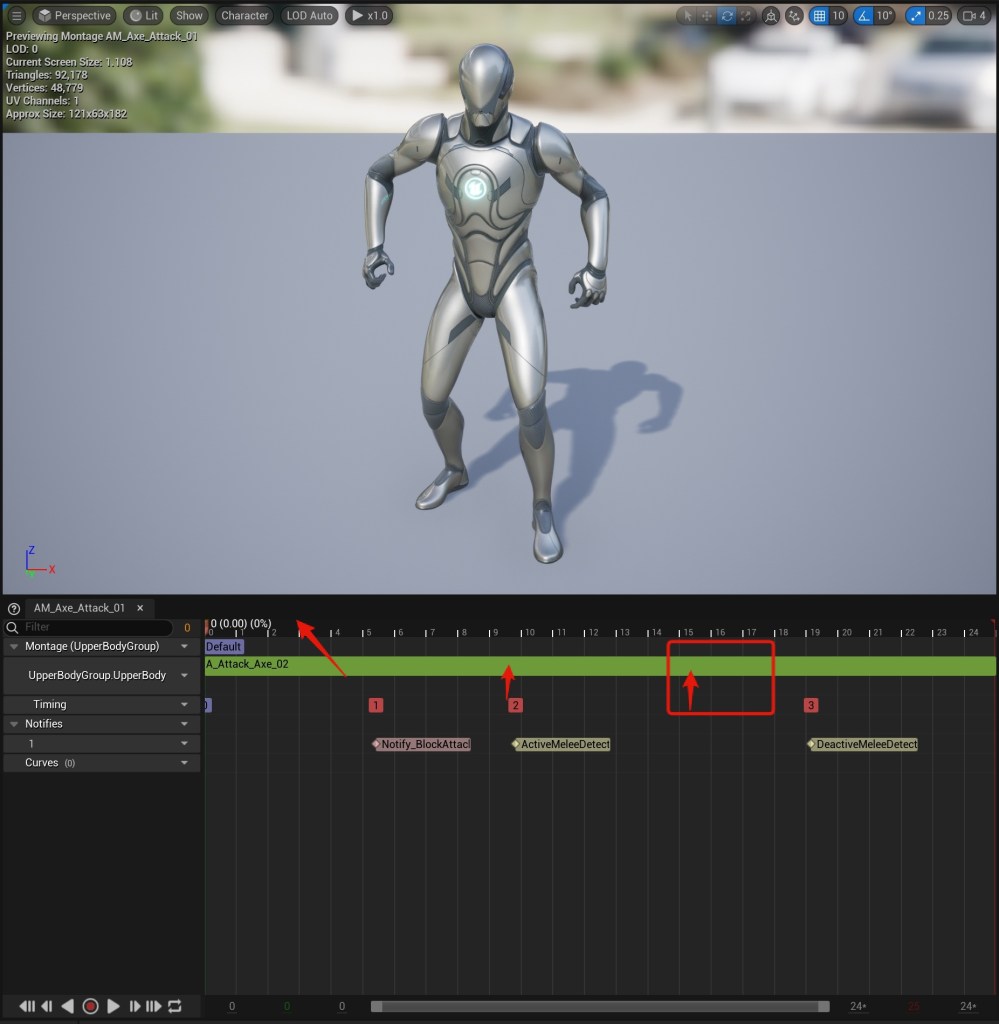This screenshot has width=999, height=1024.
Task: Open the Timing track dropdown arrow
Action: coord(184,705)
